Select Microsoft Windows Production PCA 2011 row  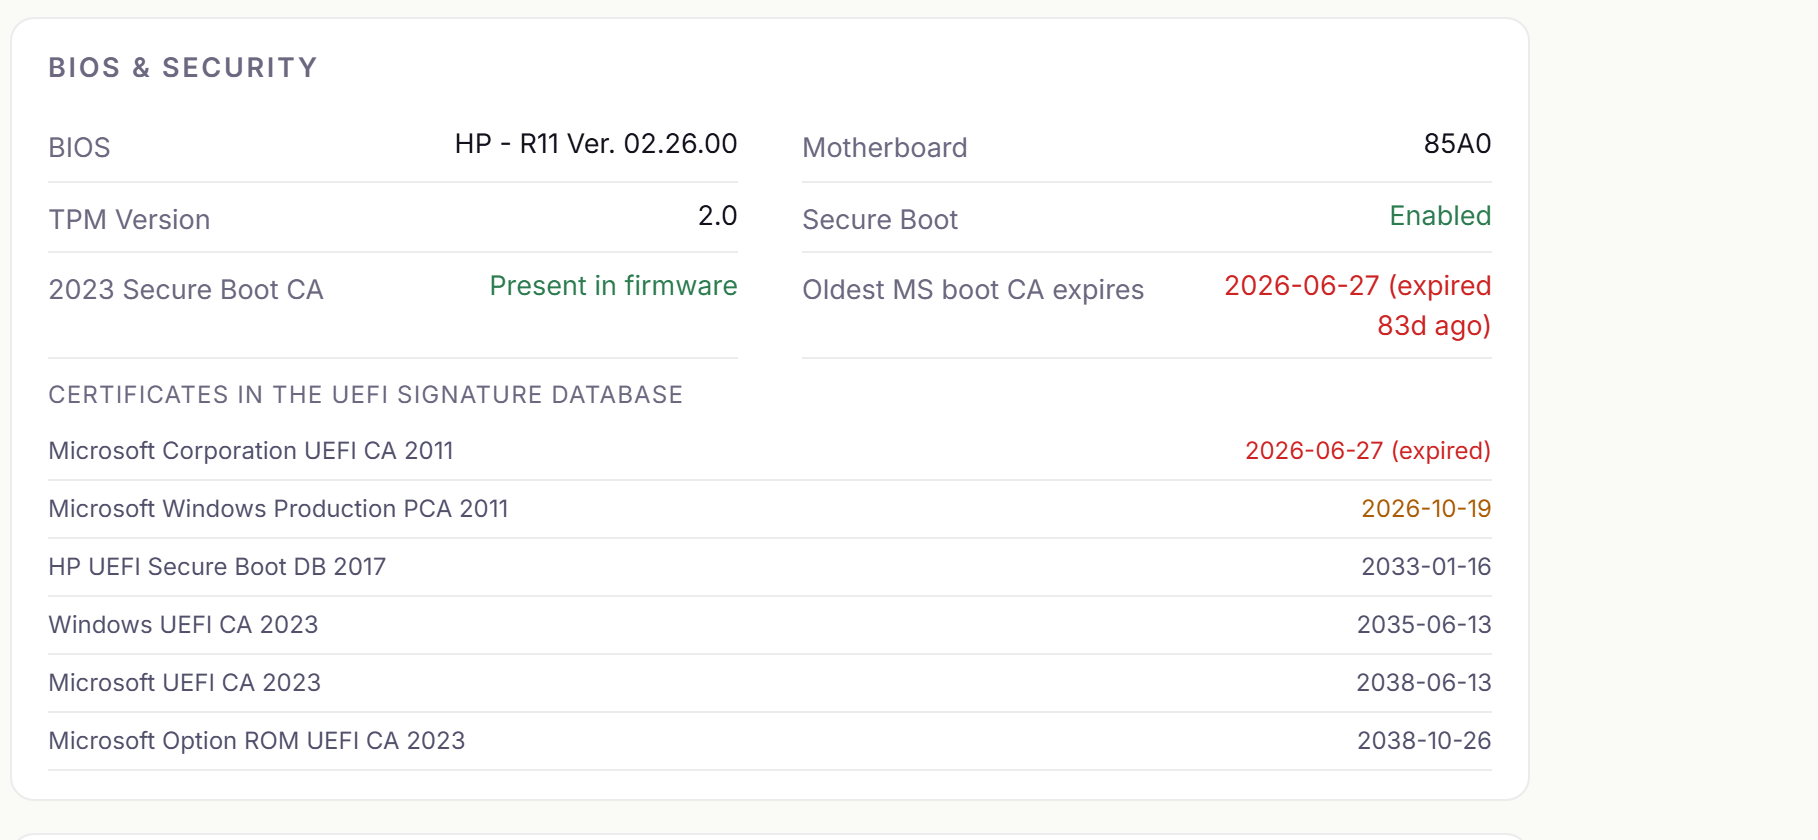[x=770, y=509]
